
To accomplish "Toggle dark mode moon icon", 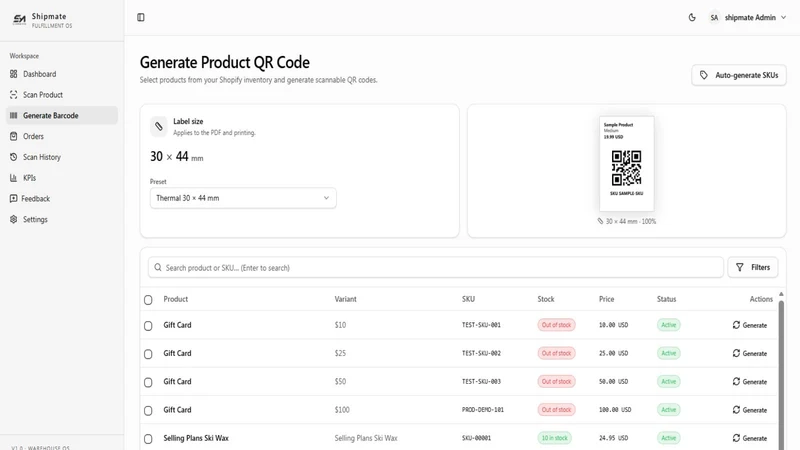I will tap(692, 17).
